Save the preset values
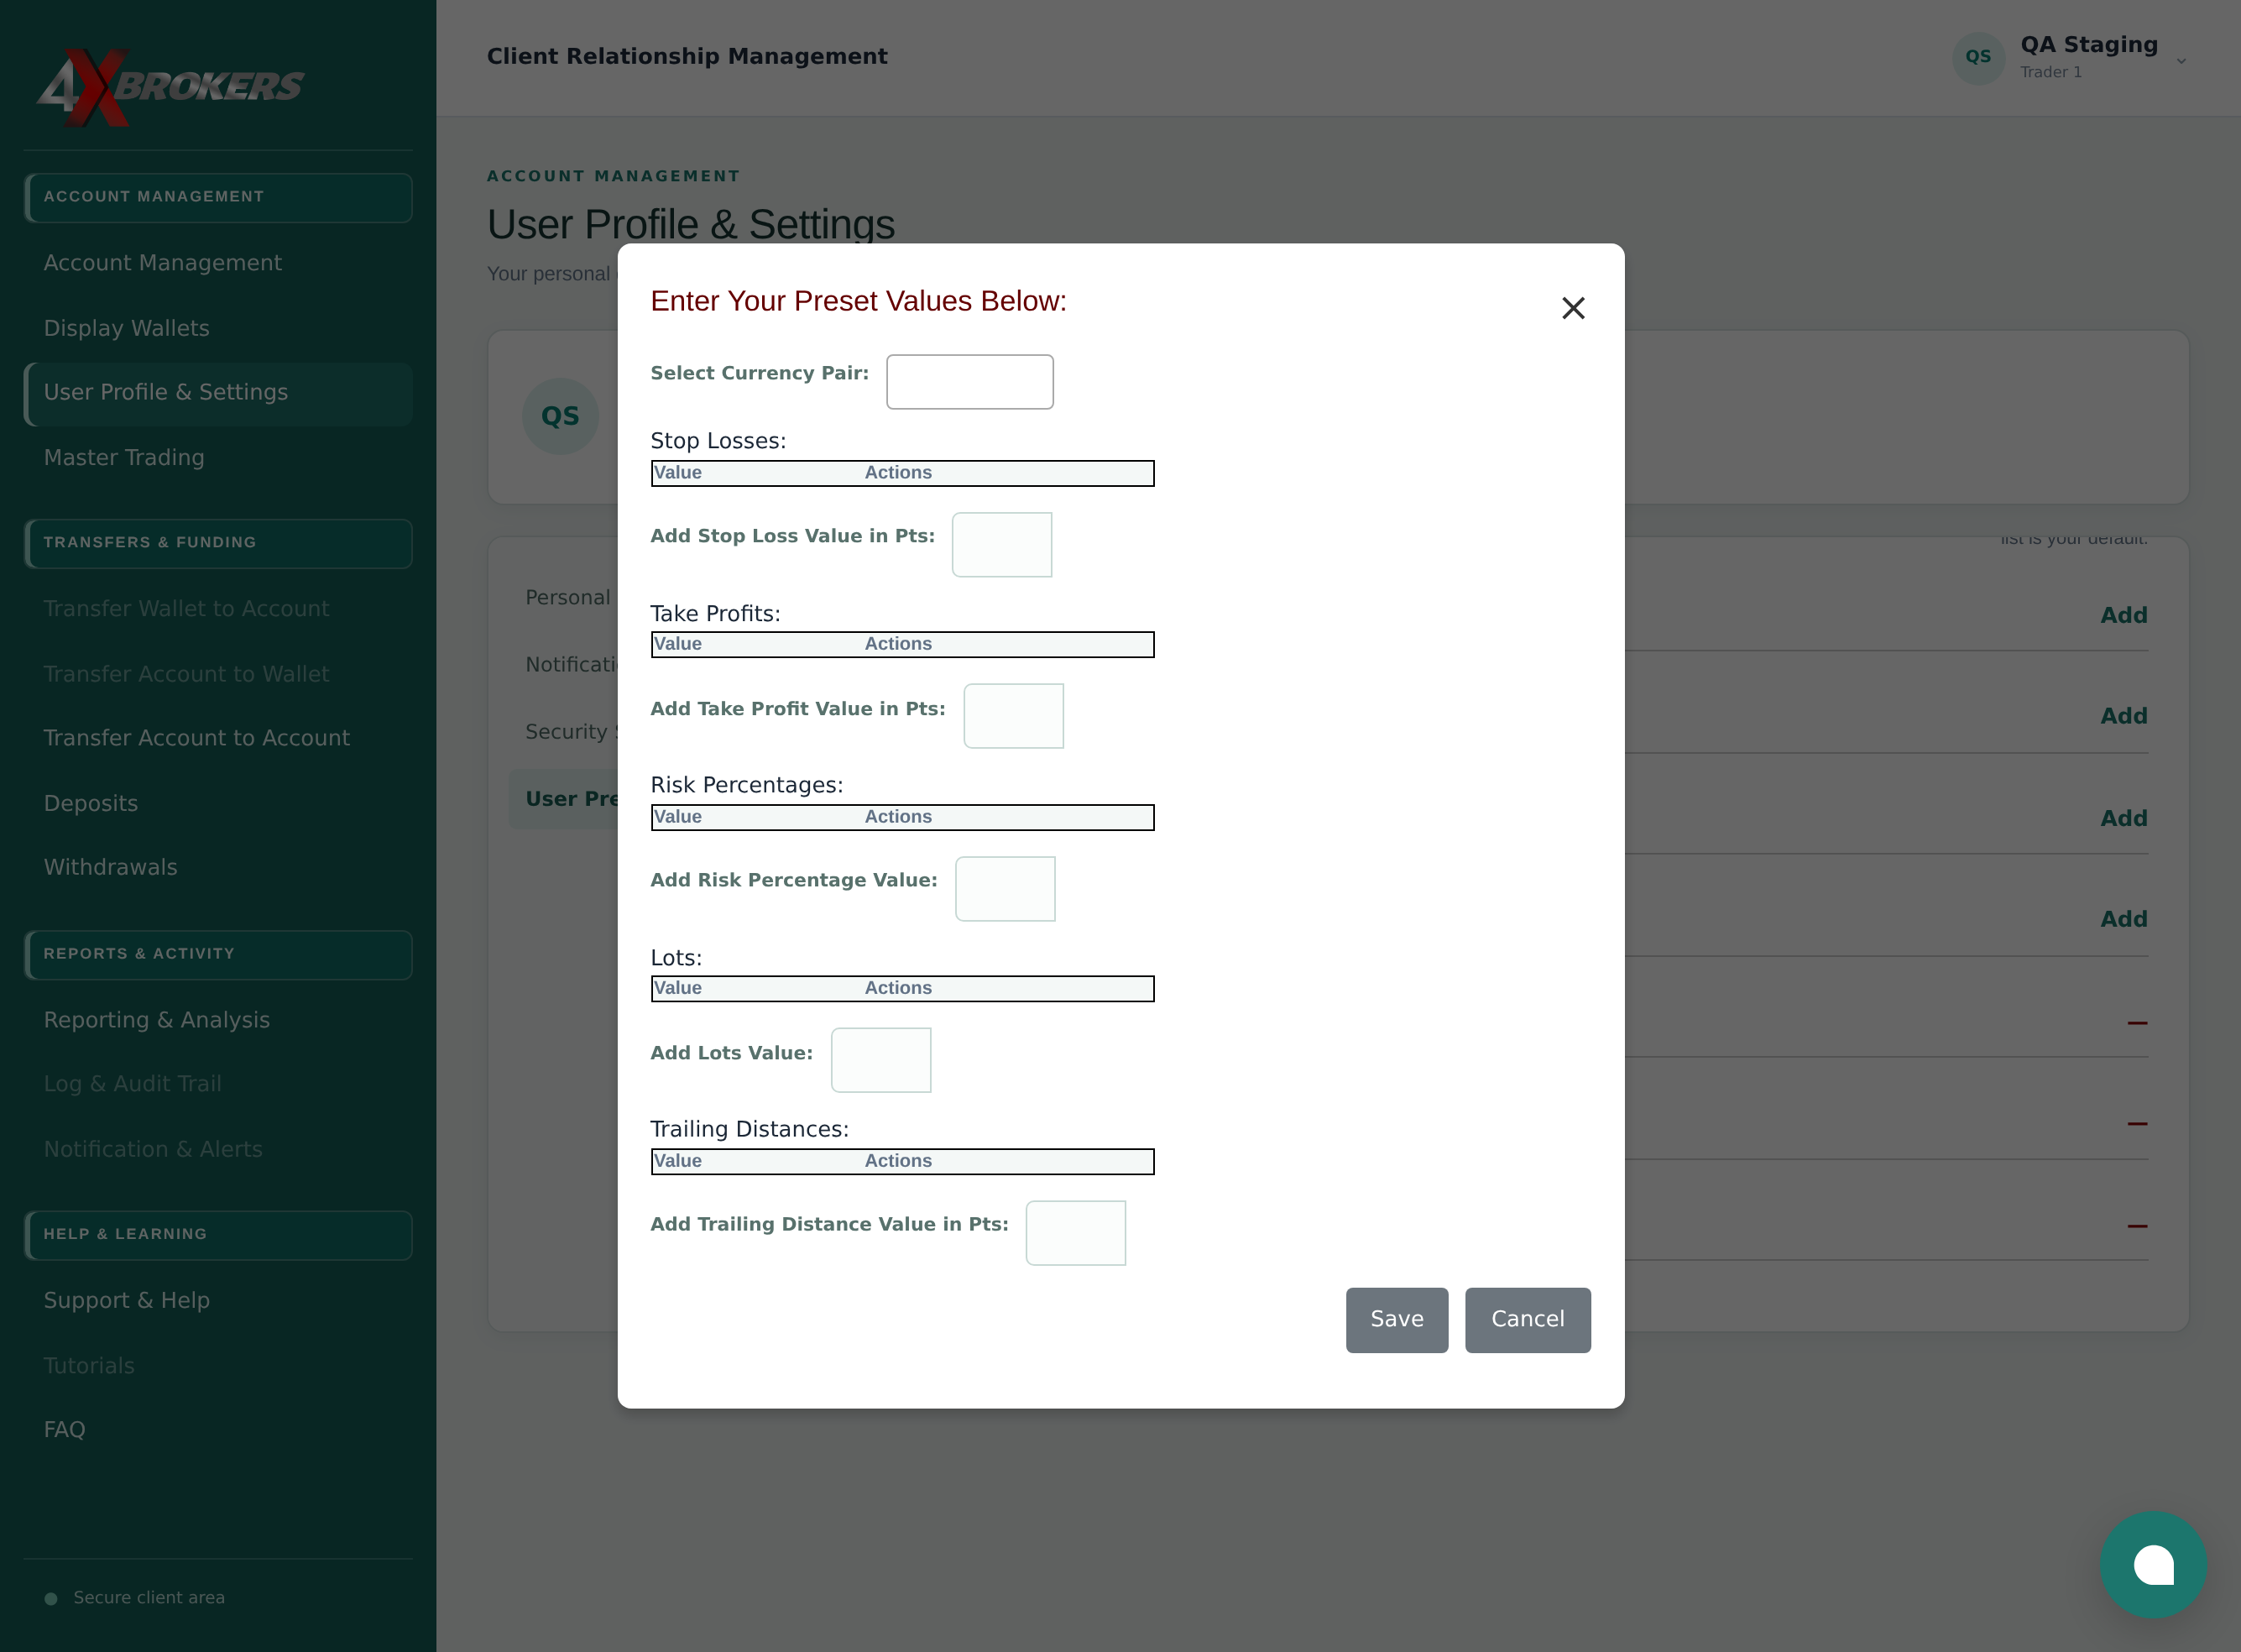This screenshot has width=2241, height=1652. click(x=1396, y=1320)
